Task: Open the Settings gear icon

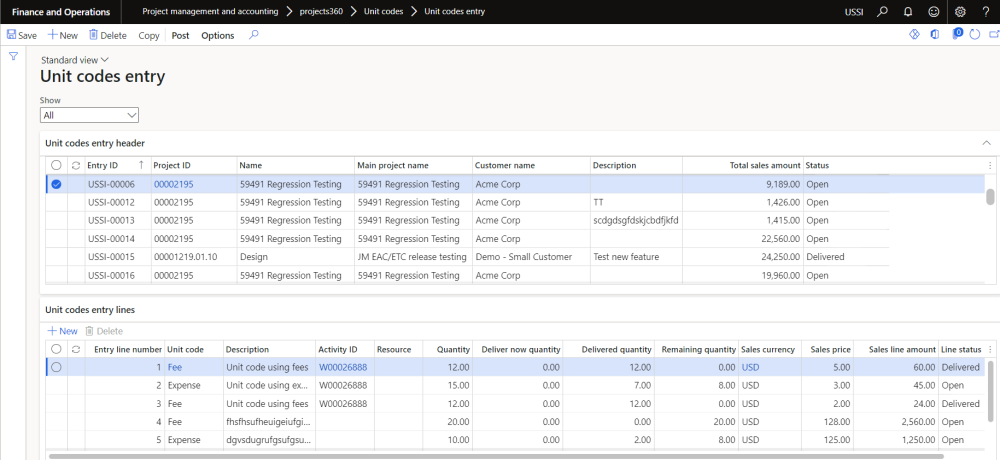Action: [x=960, y=11]
